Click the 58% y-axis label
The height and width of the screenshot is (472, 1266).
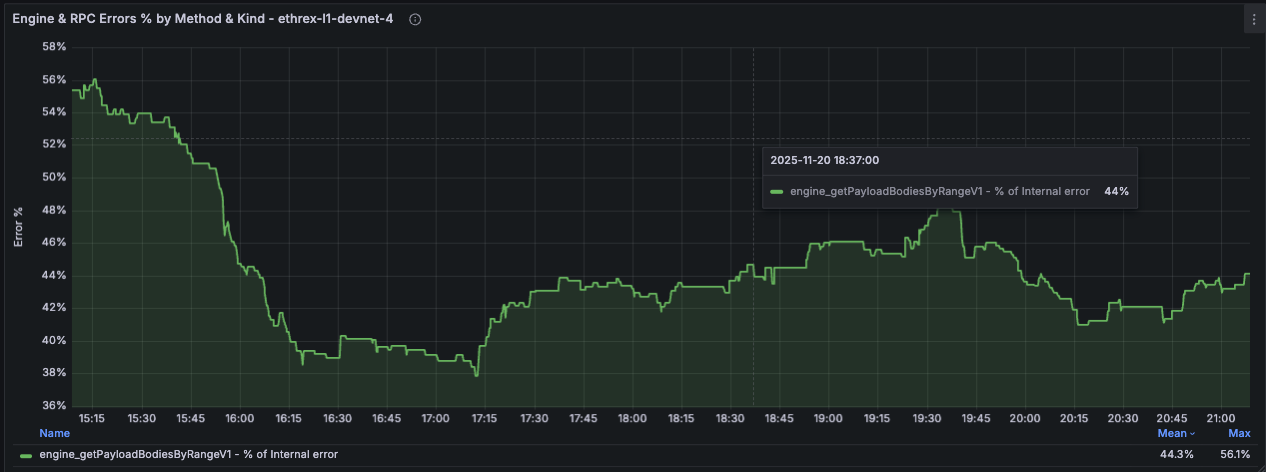pyautogui.click(x=54, y=47)
